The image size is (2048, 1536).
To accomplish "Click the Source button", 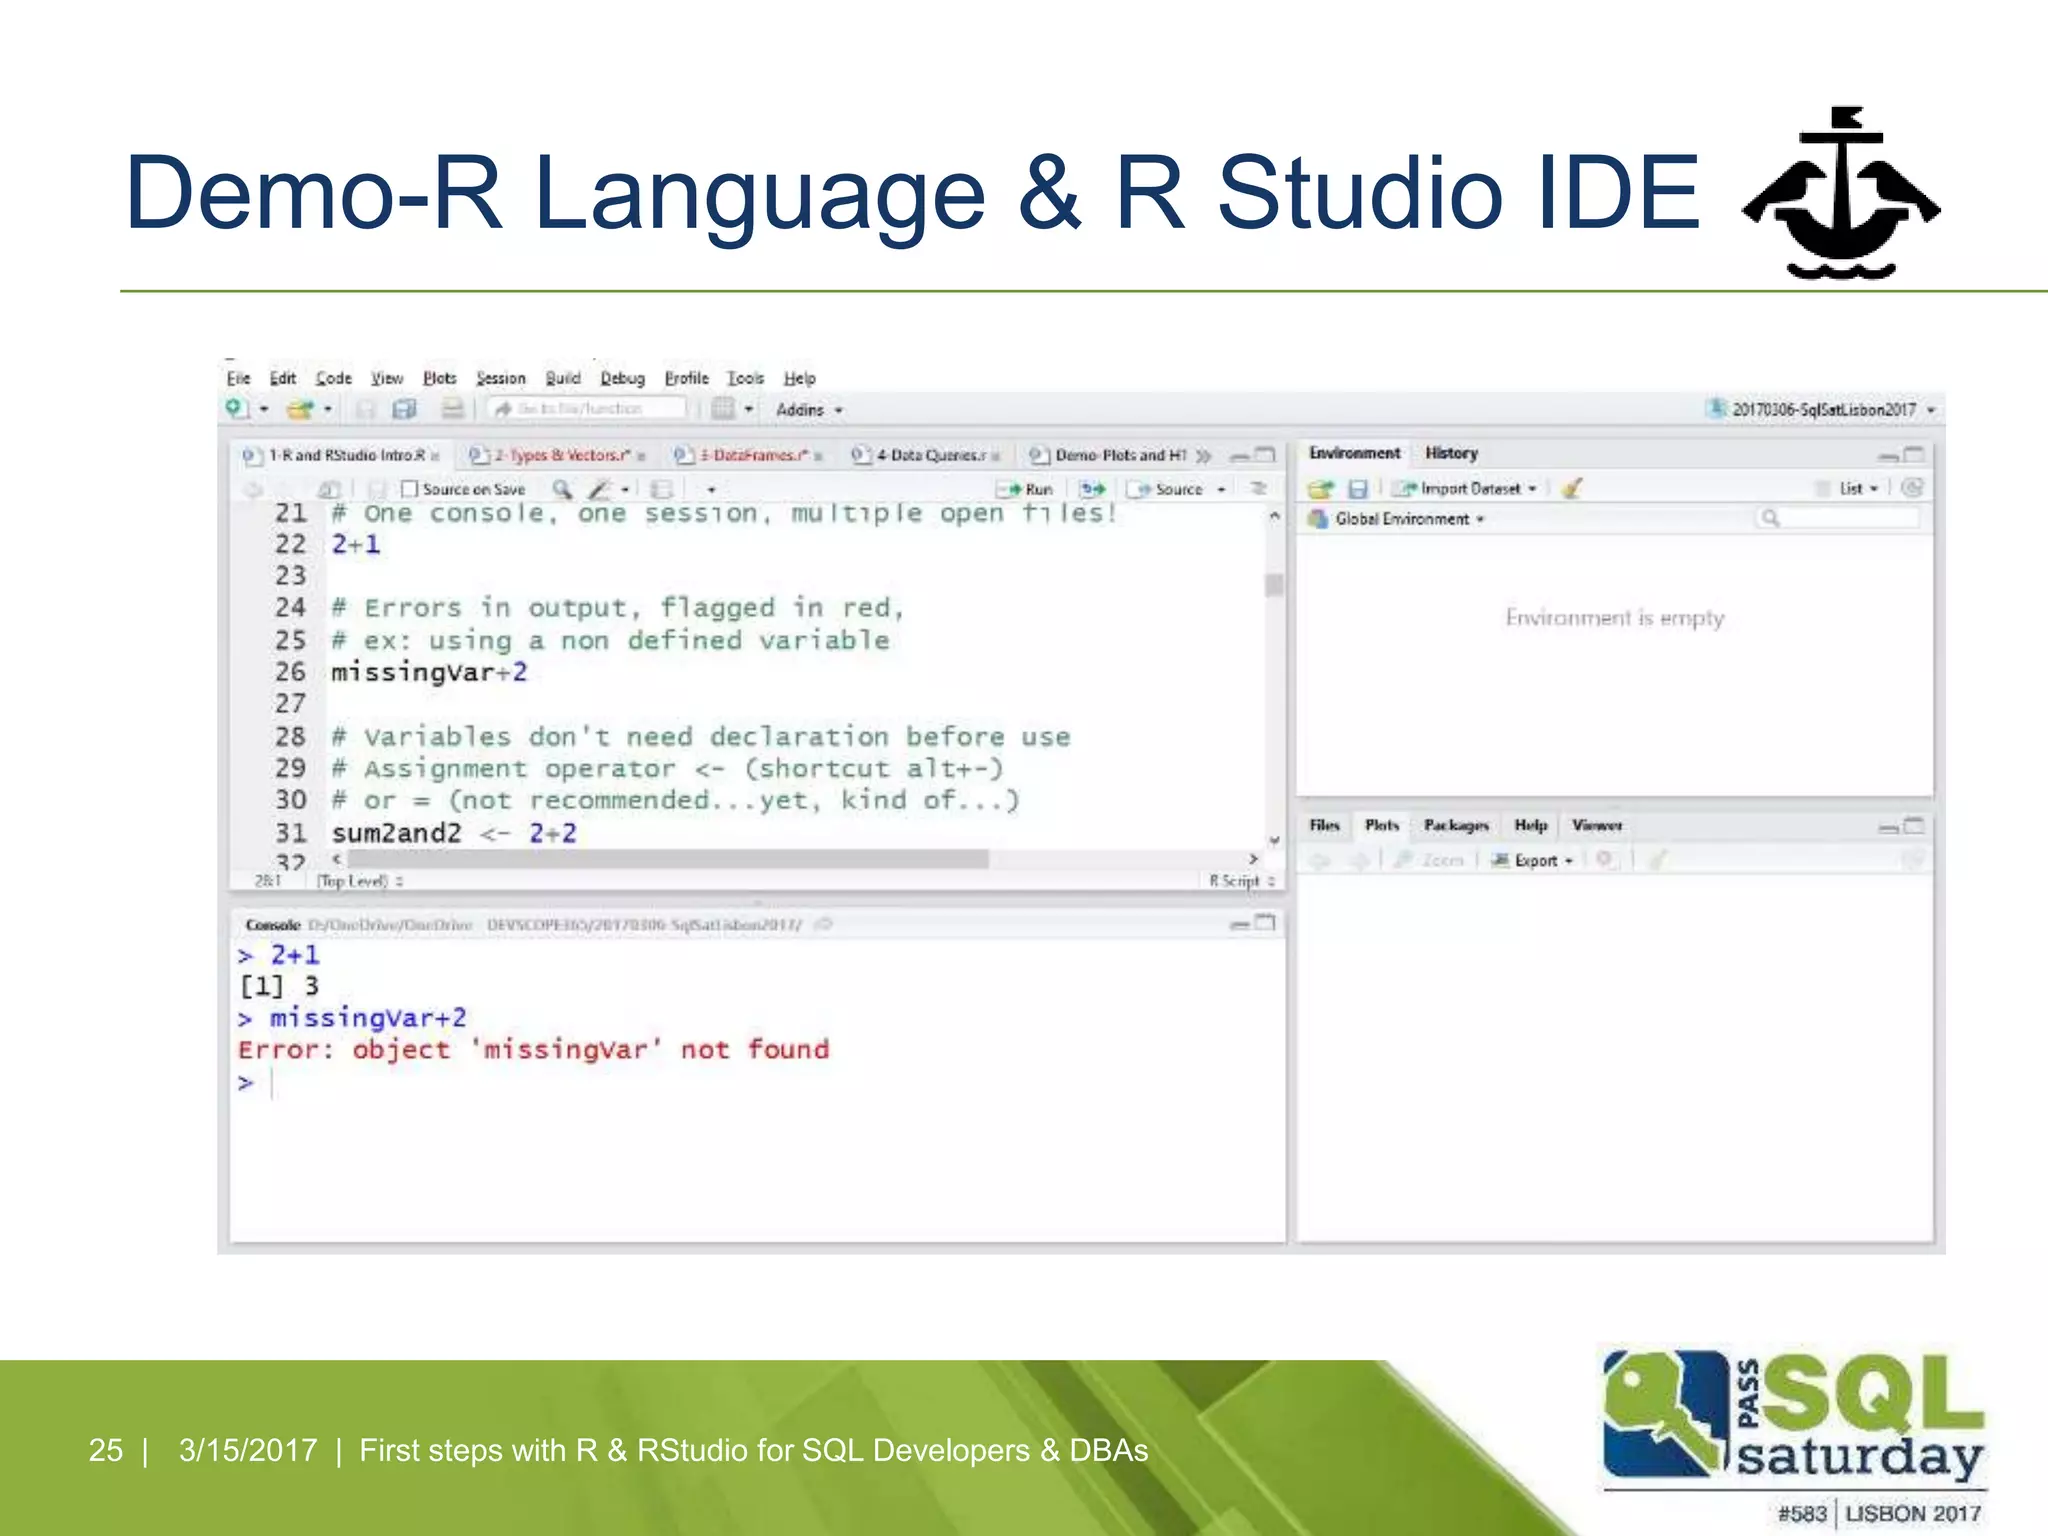I will pos(1167,489).
